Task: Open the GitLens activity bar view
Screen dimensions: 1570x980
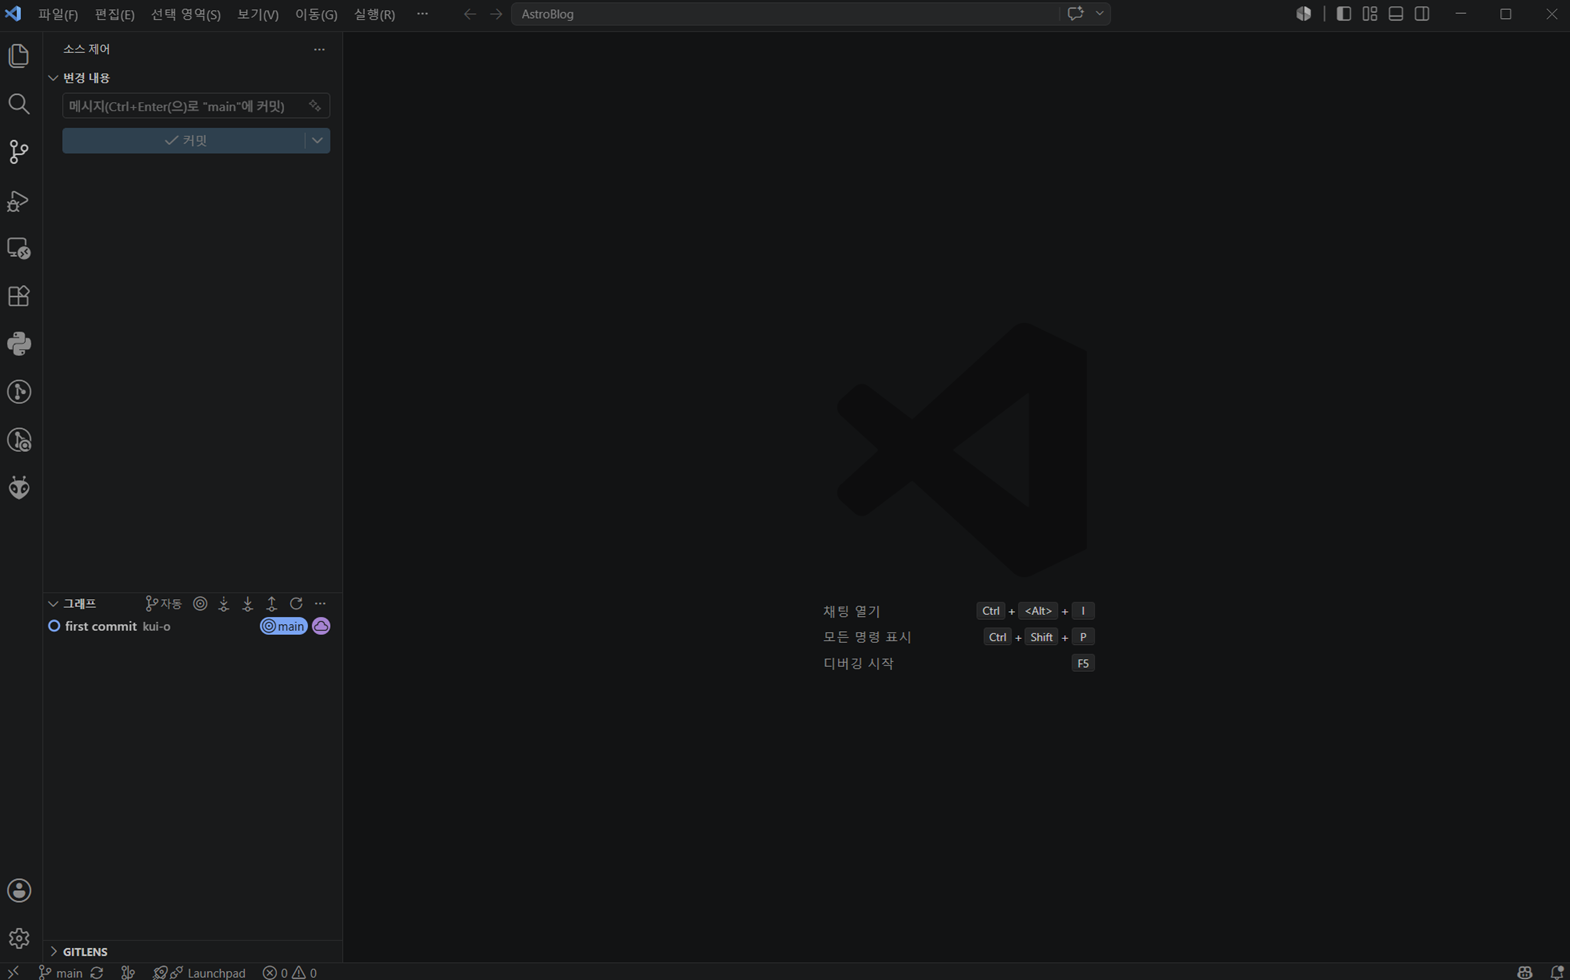Action: pos(19,392)
